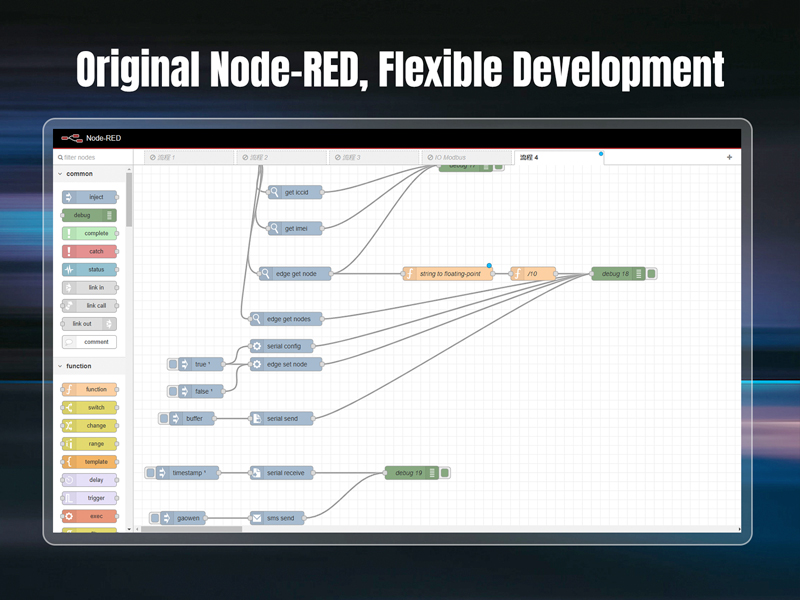Select the 流程 4 tab
Image resolution: width=800 pixels, height=600 pixels.
[559, 158]
